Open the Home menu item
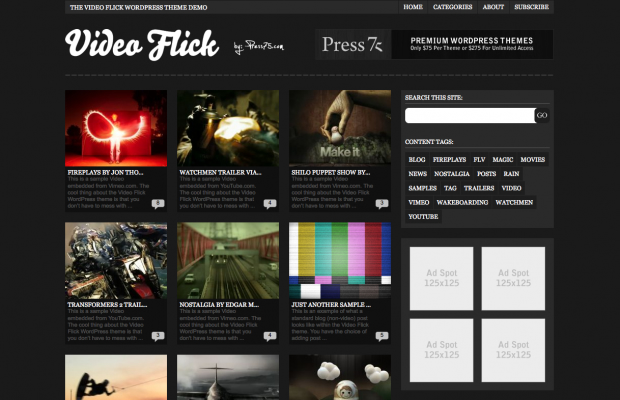Viewport: 620px width, 400px height. coord(413,7)
